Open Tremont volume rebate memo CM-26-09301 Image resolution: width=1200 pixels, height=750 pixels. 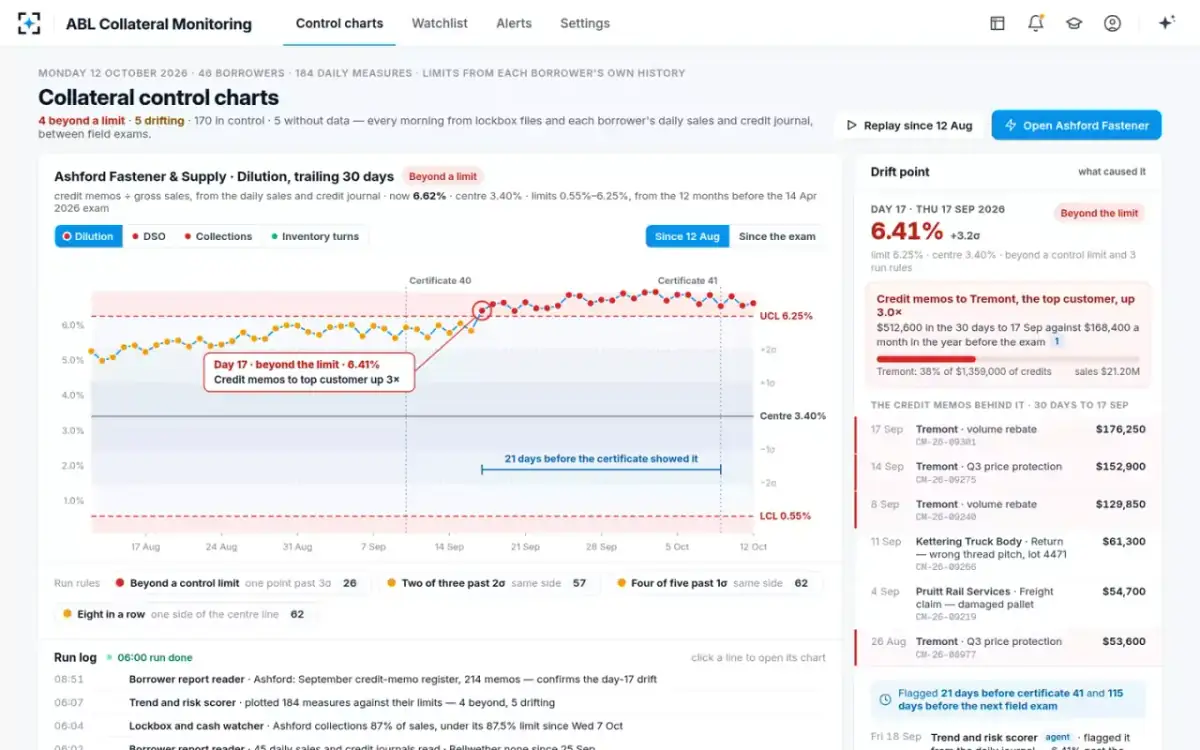[x=1008, y=435]
